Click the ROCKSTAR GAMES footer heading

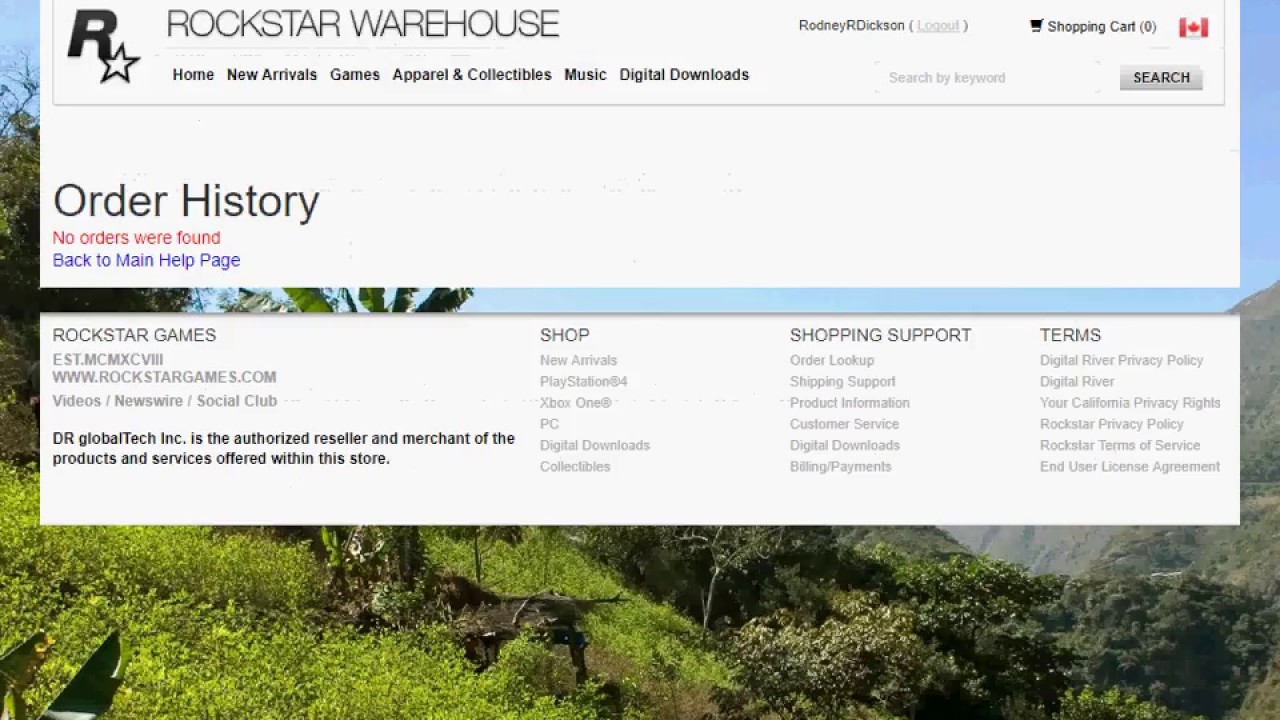pos(134,335)
